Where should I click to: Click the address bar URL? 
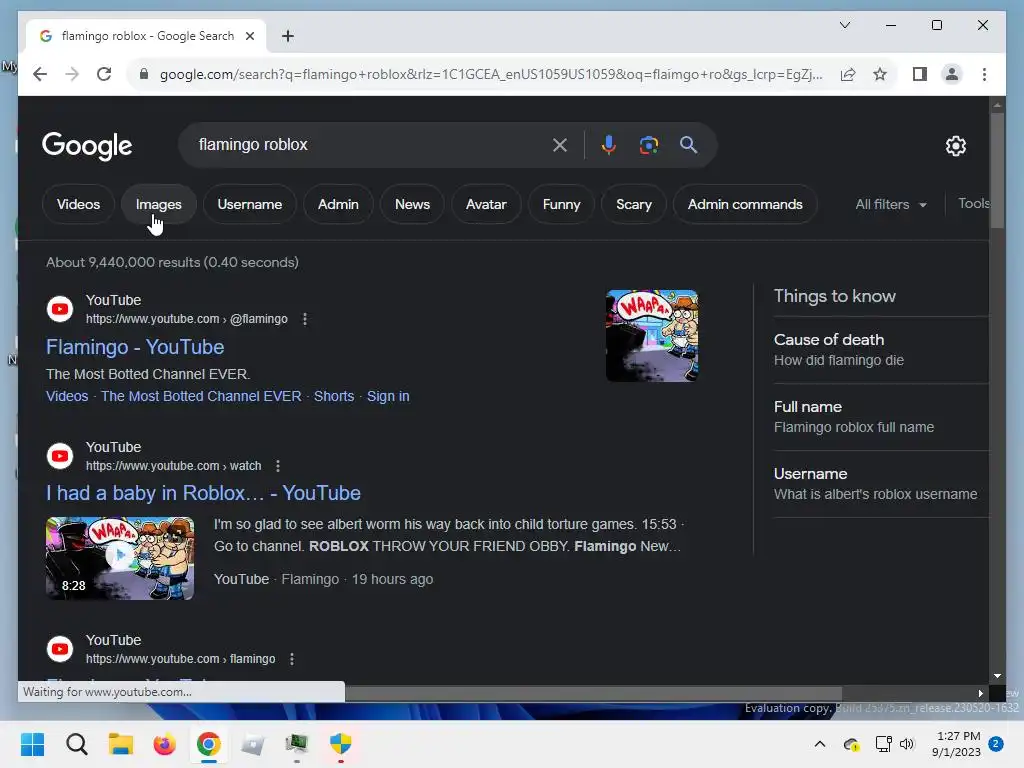click(x=491, y=74)
